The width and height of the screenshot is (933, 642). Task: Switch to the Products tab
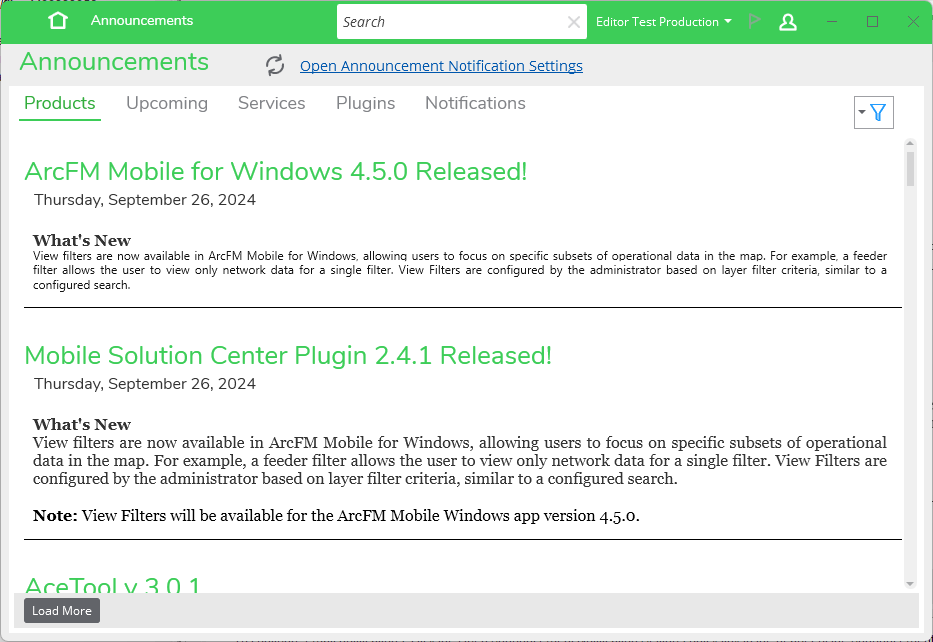click(x=60, y=104)
